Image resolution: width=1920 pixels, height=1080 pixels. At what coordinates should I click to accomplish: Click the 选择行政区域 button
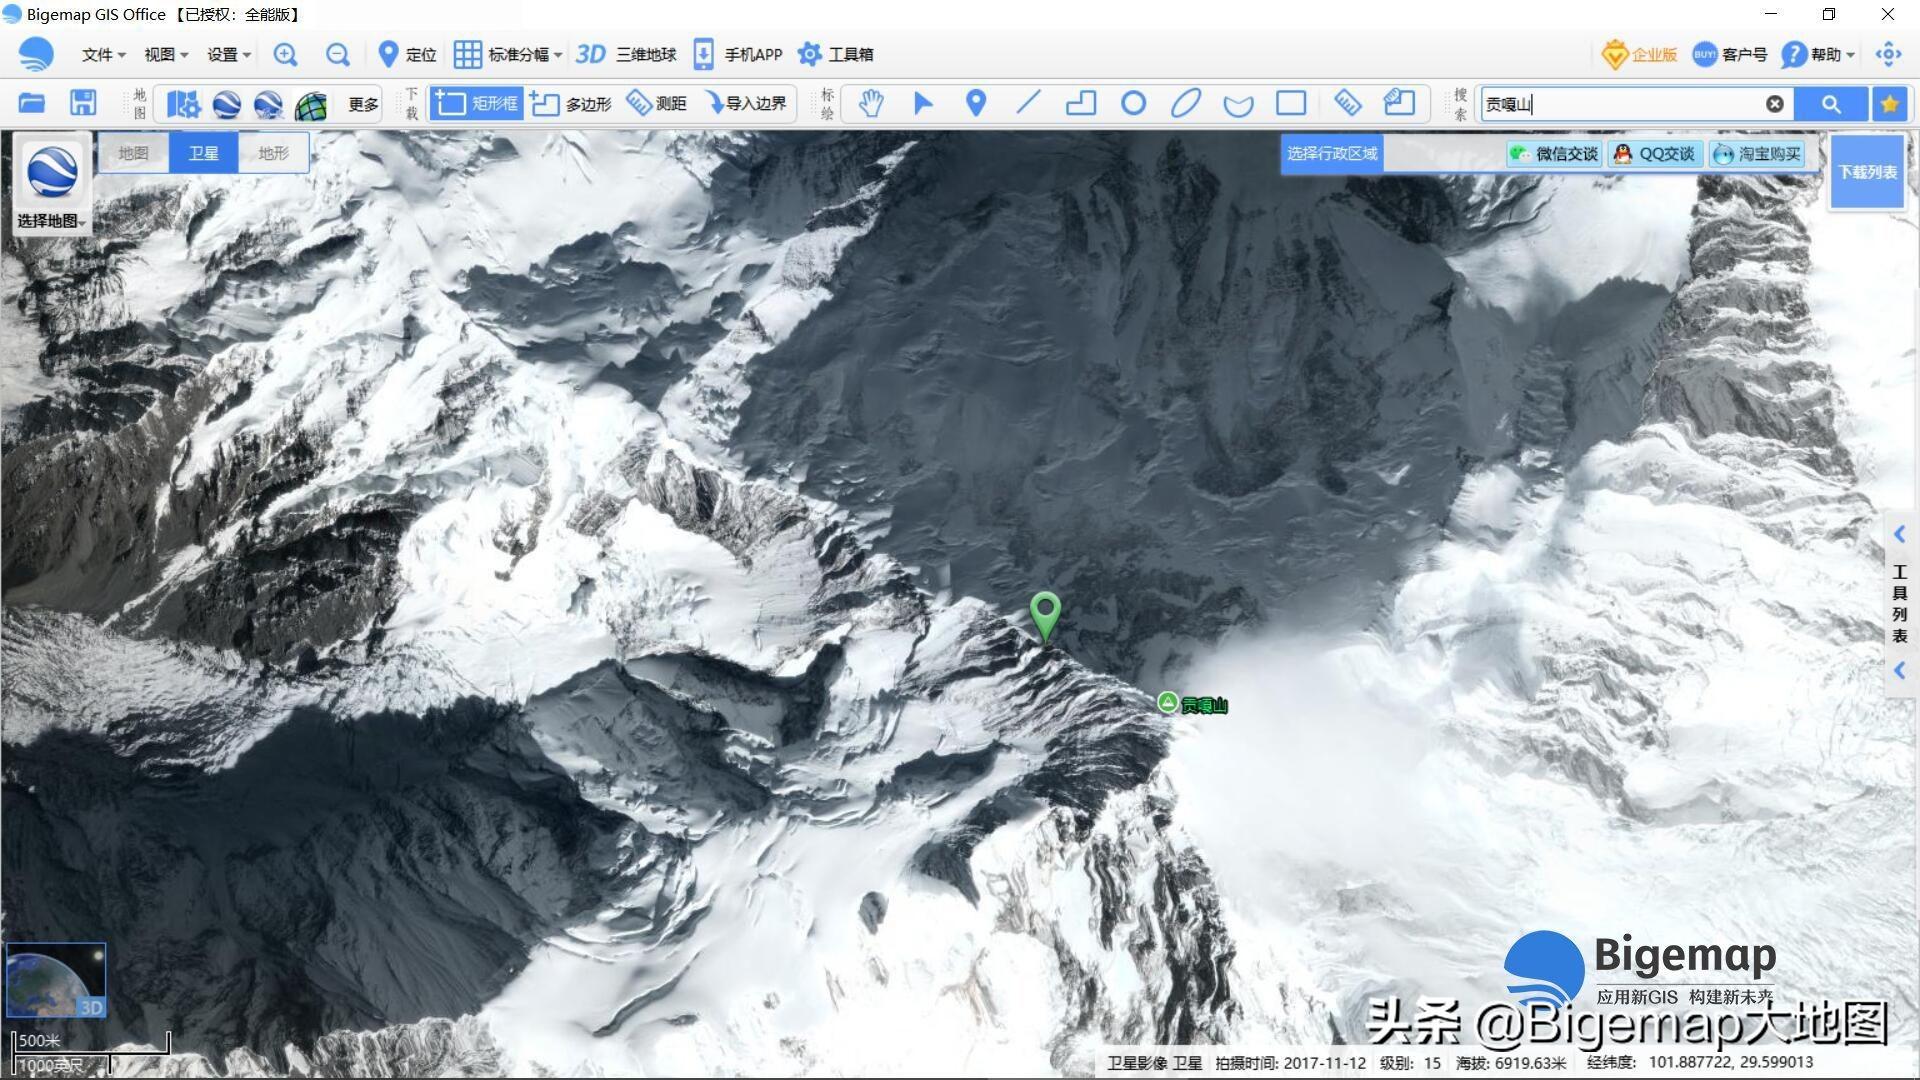click(x=1331, y=153)
